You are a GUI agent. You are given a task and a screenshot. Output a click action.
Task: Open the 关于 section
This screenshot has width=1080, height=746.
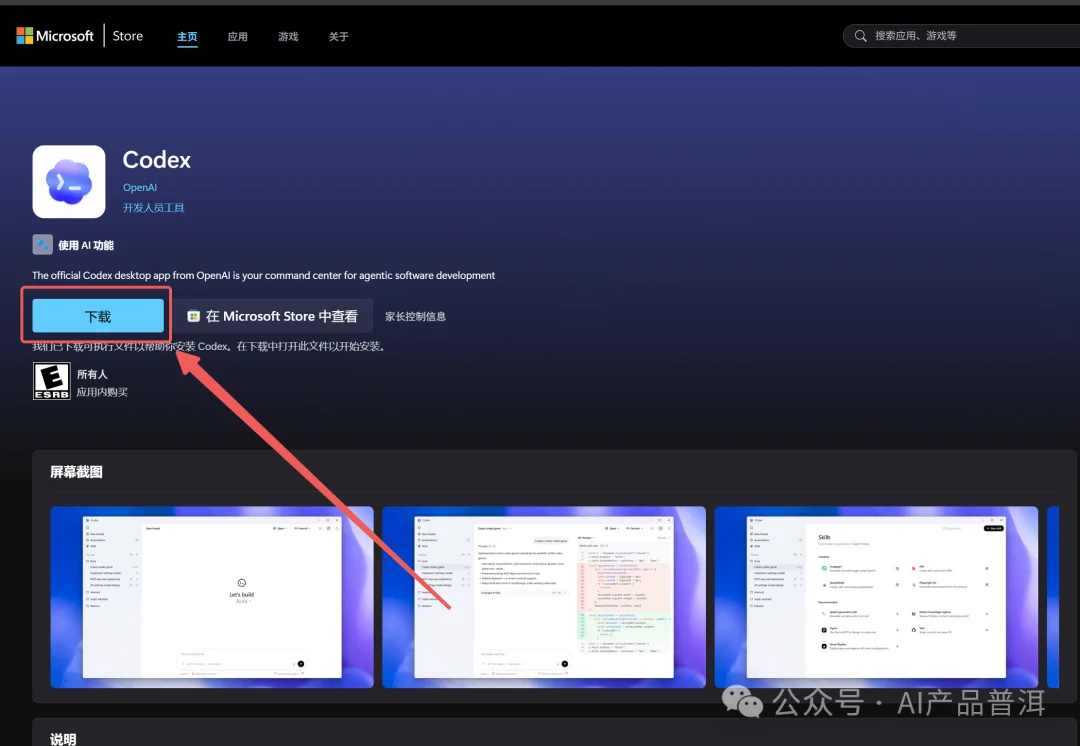pos(338,35)
